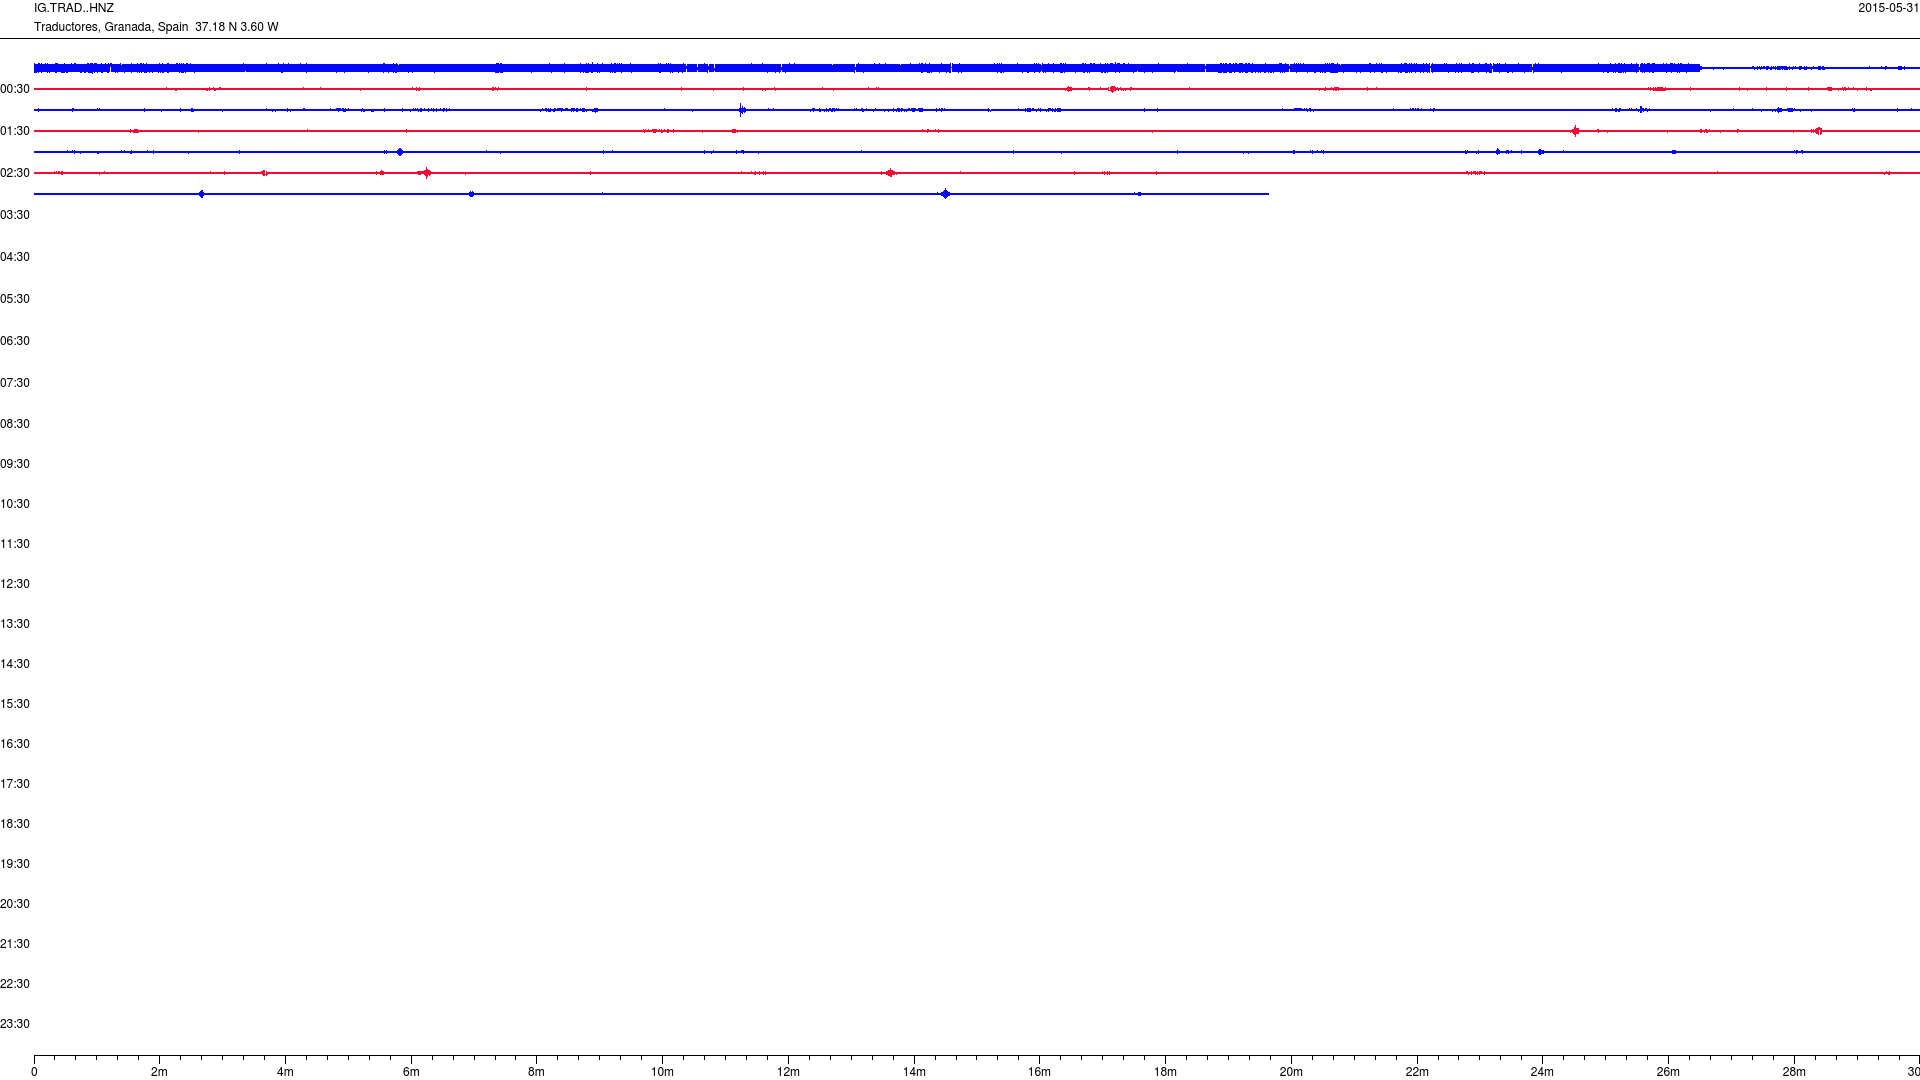Image resolution: width=1920 pixels, height=1080 pixels.
Task: Select the 09:30 time label
Action: click(x=15, y=464)
